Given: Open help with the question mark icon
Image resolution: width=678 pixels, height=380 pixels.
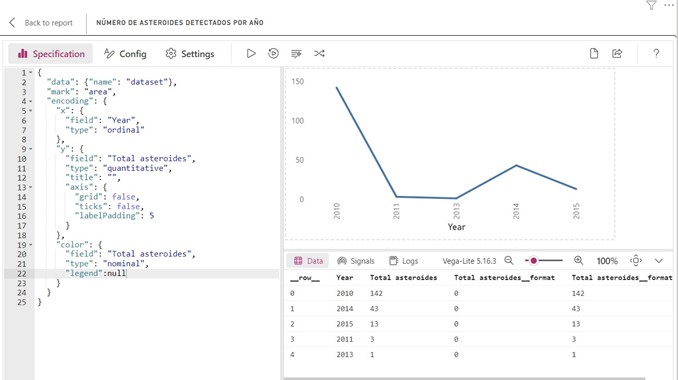Looking at the screenshot, I should point(656,54).
